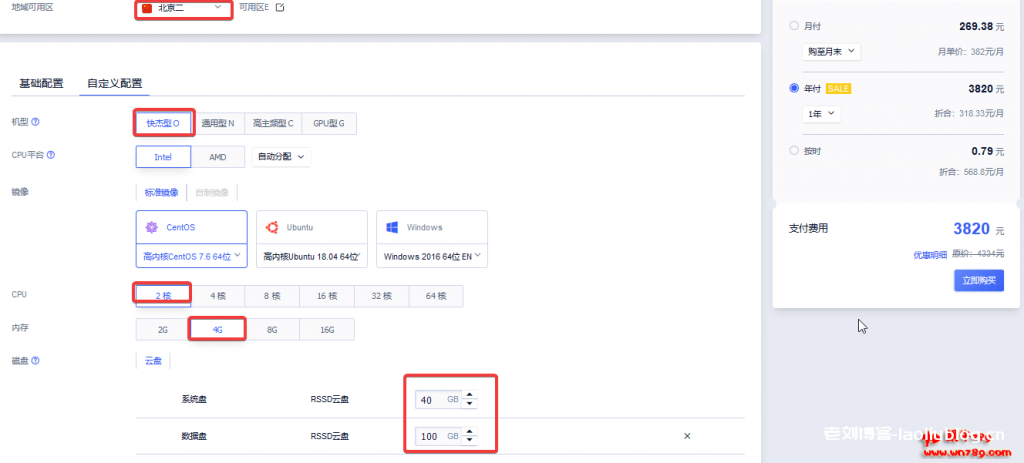
Task: Click the help icon next to 机型
Action: 36,122
